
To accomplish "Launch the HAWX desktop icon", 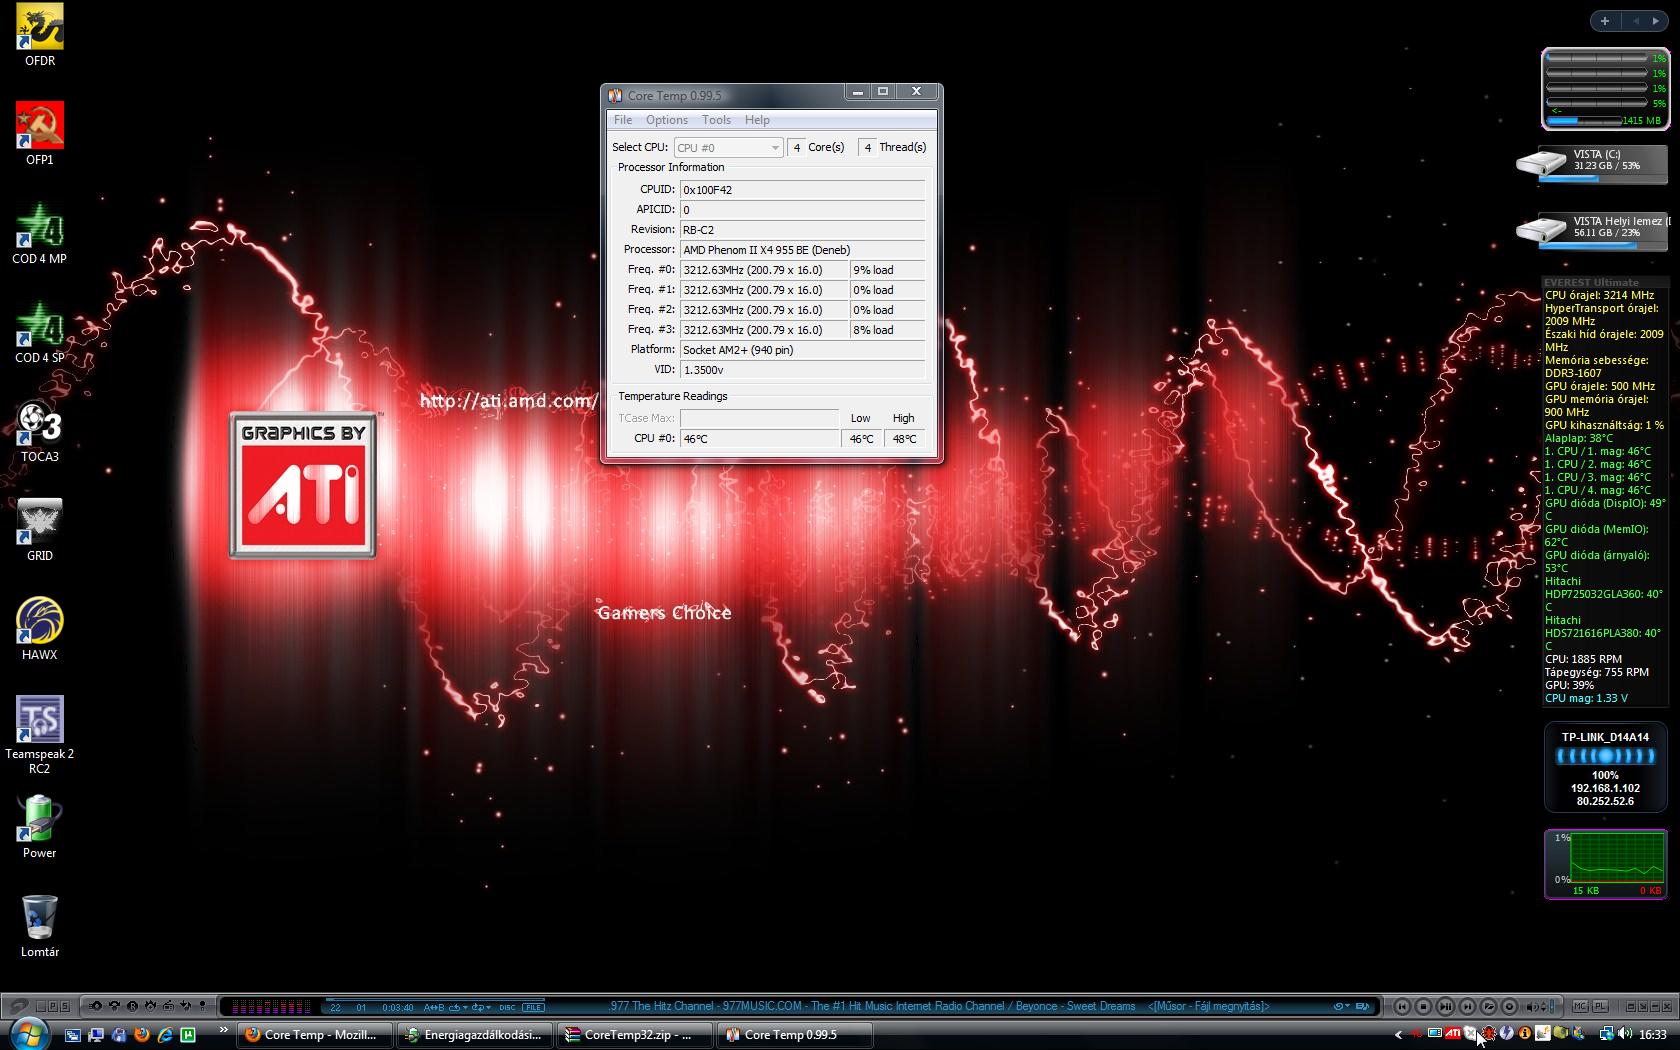I will (40, 628).
